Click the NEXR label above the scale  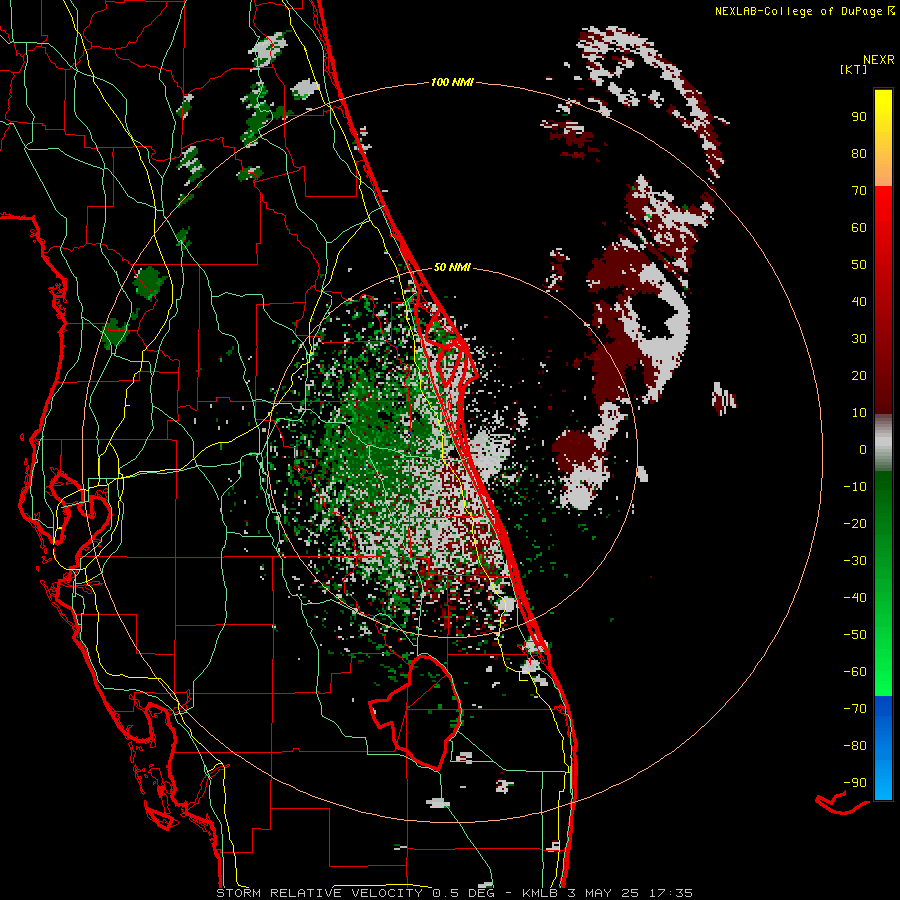pos(879,60)
